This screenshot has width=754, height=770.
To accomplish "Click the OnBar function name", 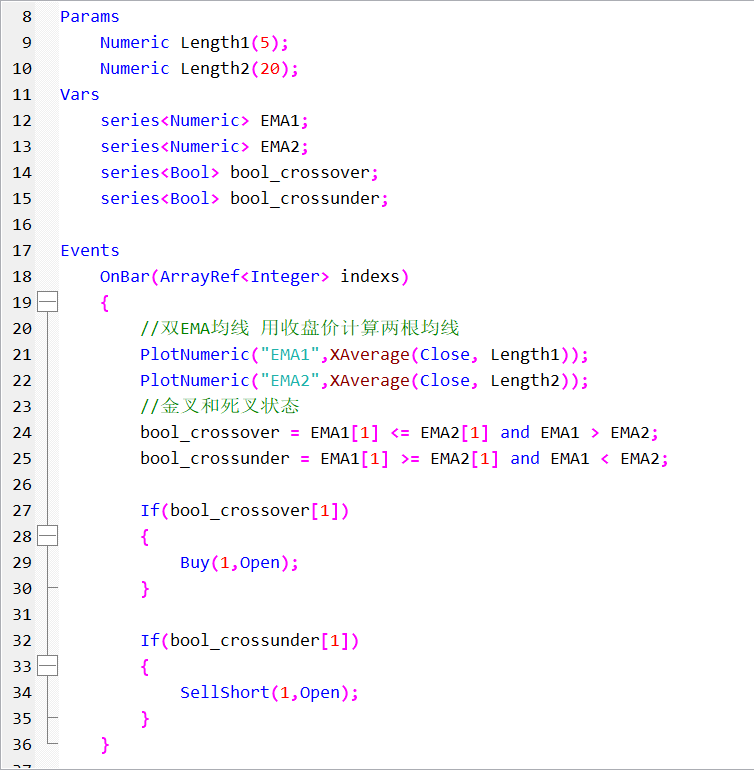I will pyautogui.click(x=124, y=276).
